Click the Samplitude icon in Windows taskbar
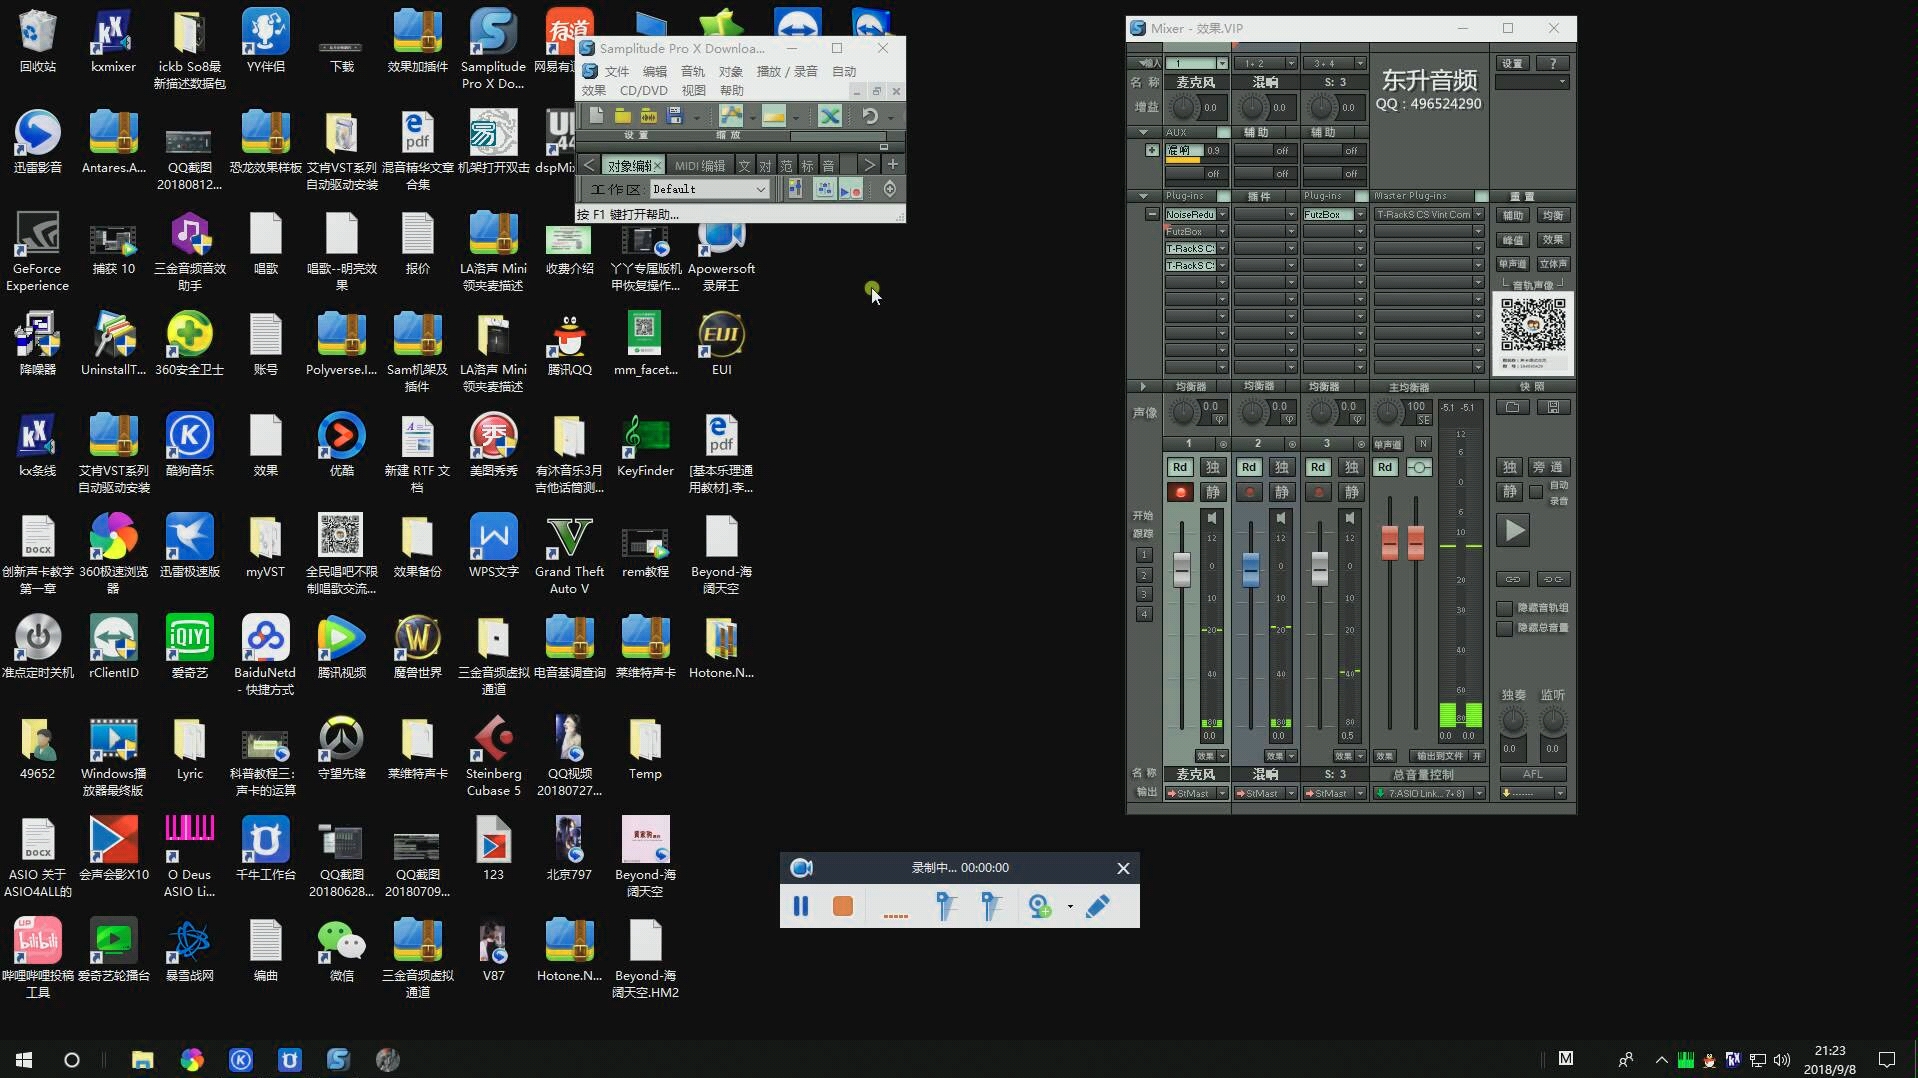 338,1059
